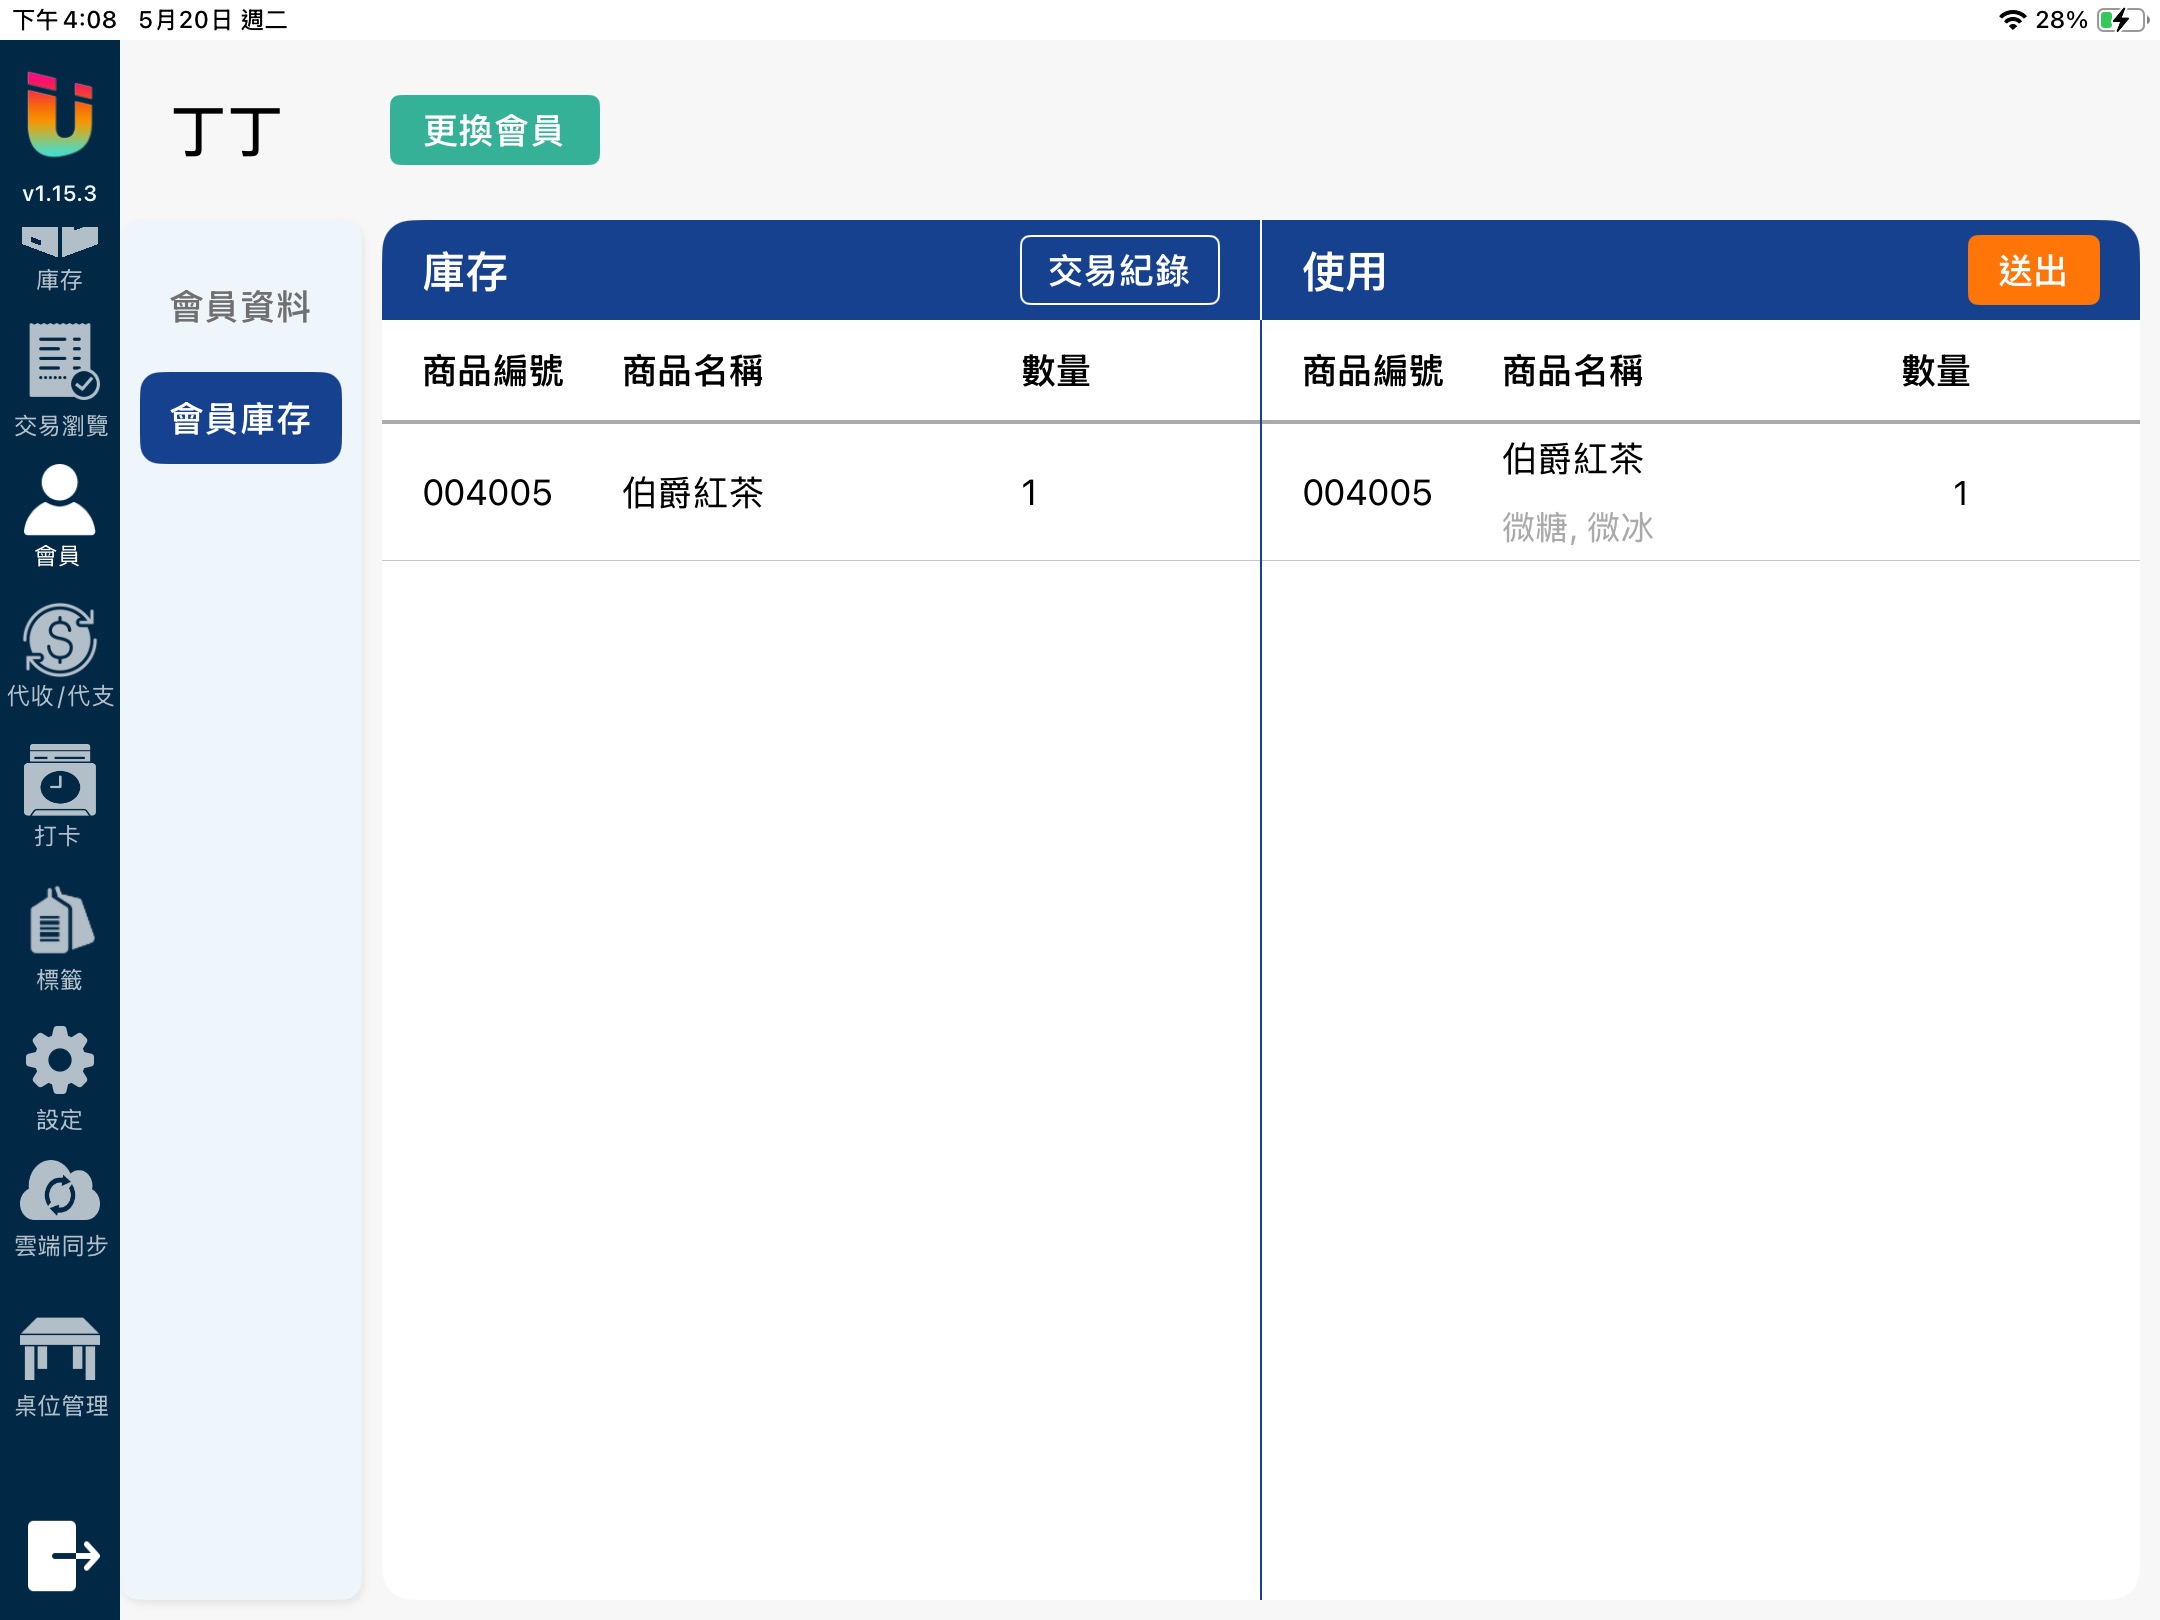The height and width of the screenshot is (1620, 2160).
Task: Click the 更換會員 button
Action: [494, 130]
